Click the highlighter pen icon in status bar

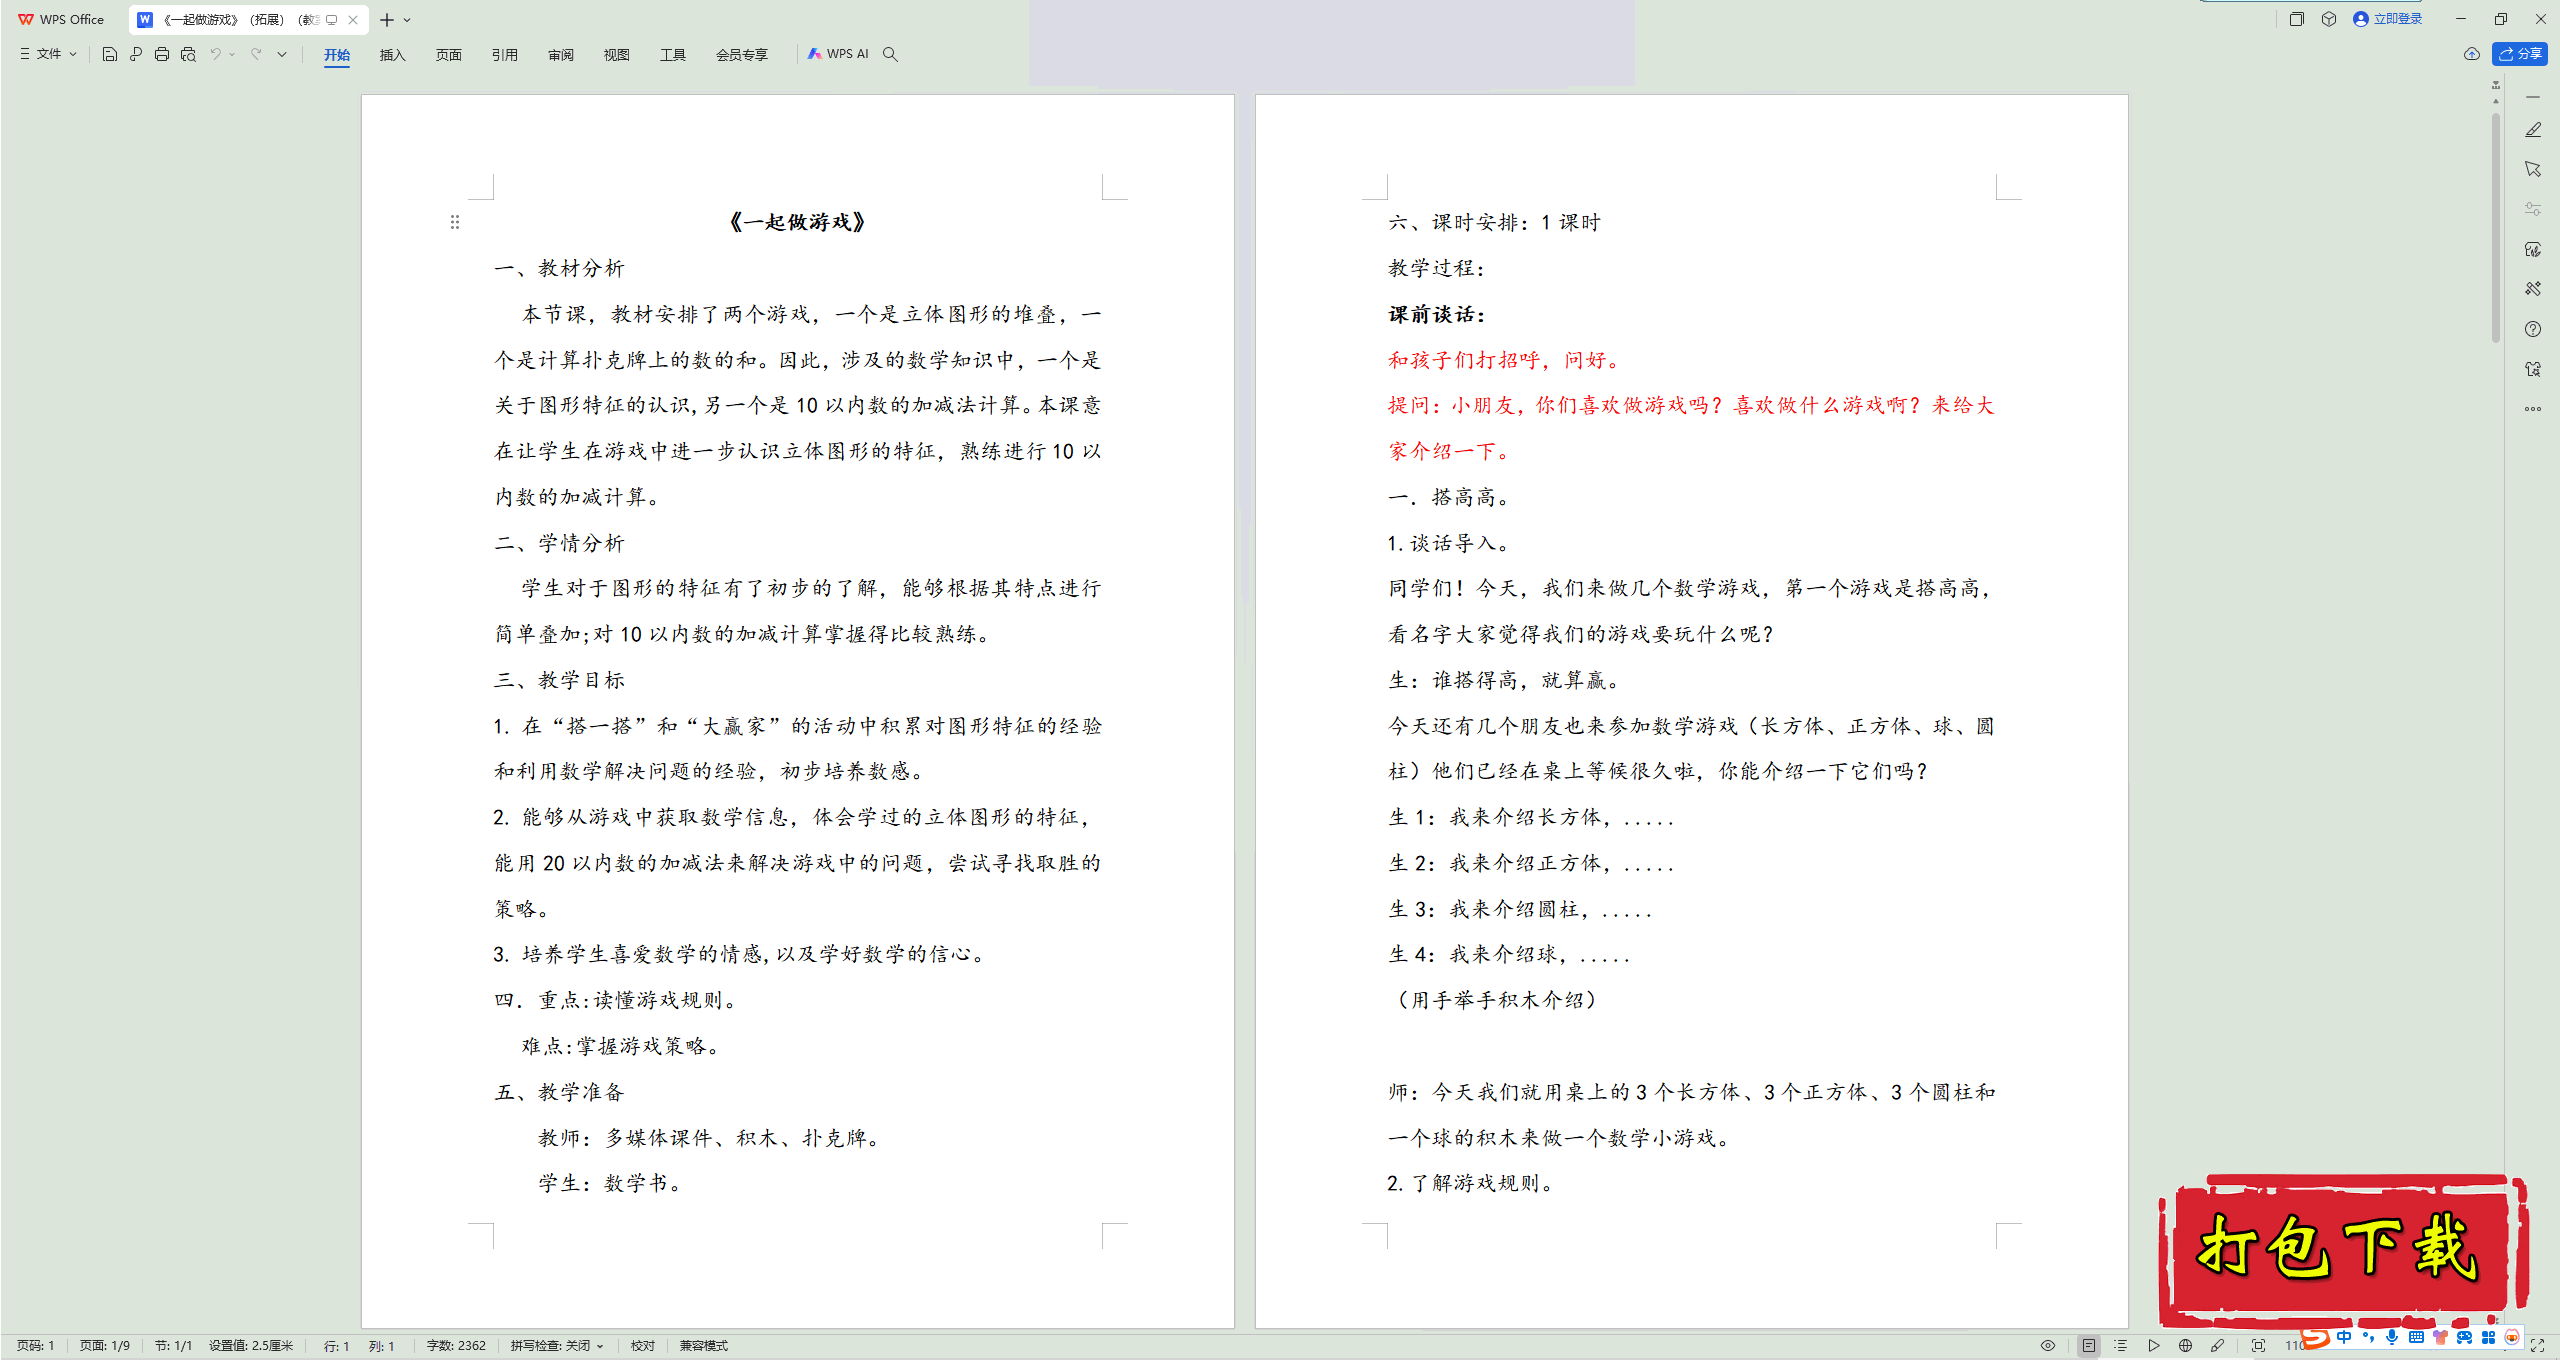[2217, 1346]
